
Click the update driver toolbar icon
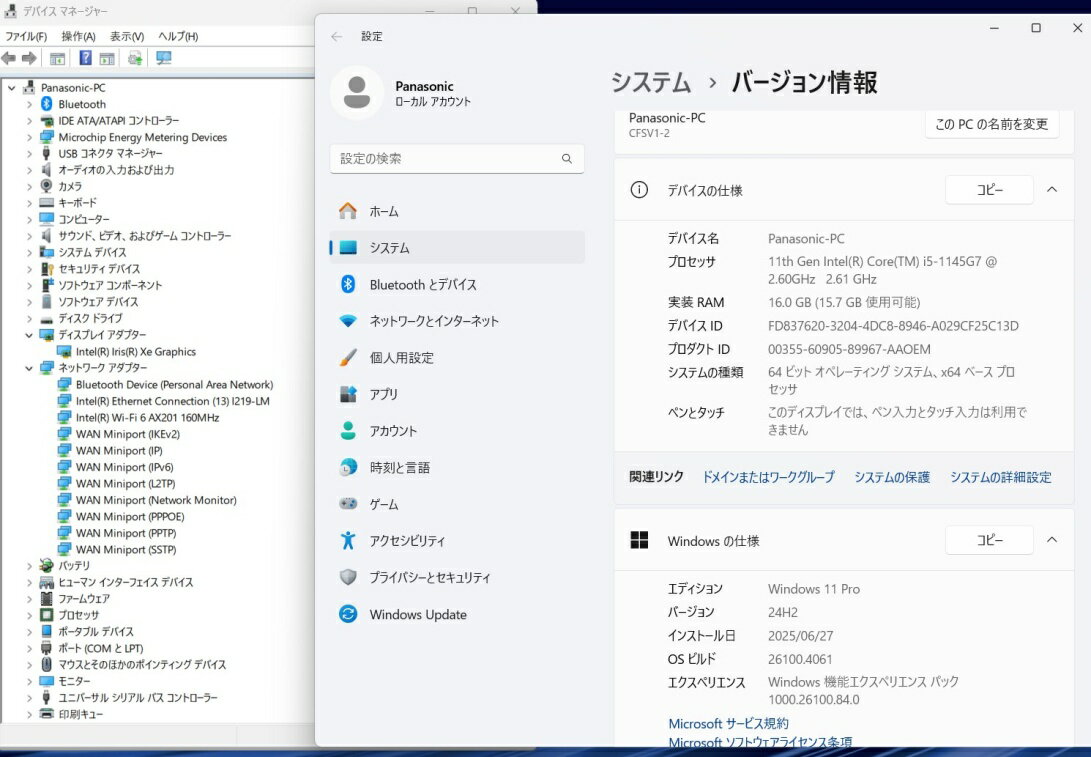135,59
